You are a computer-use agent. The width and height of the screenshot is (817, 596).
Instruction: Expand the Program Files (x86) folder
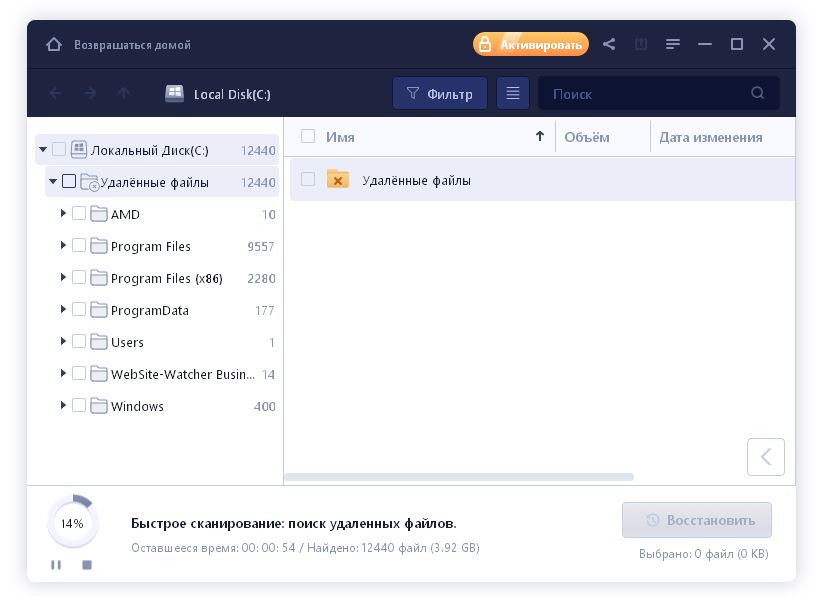coord(63,277)
